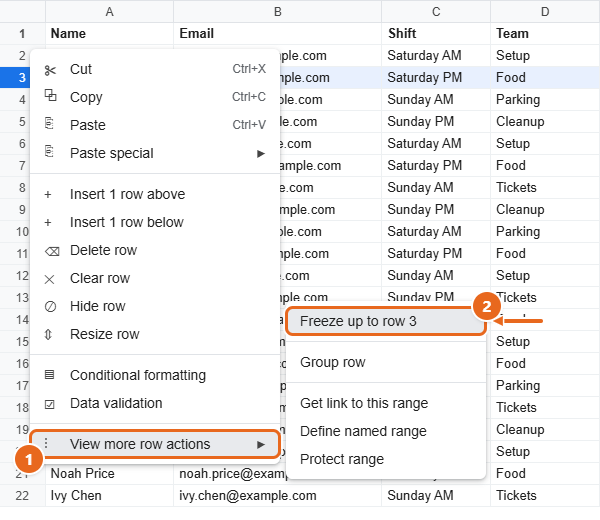
Task: Click Setup cell in row 2
Action: point(545,55)
